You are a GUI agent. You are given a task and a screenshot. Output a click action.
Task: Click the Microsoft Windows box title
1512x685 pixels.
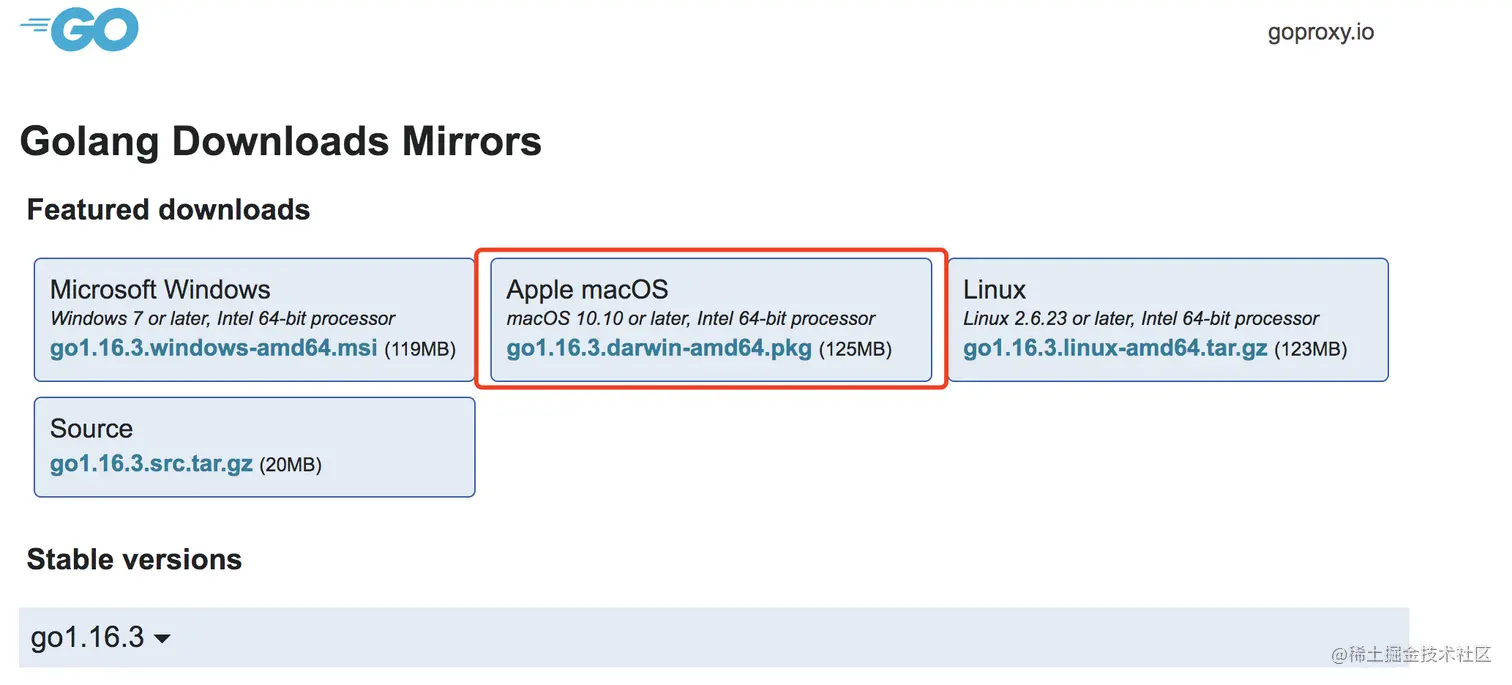point(160,290)
